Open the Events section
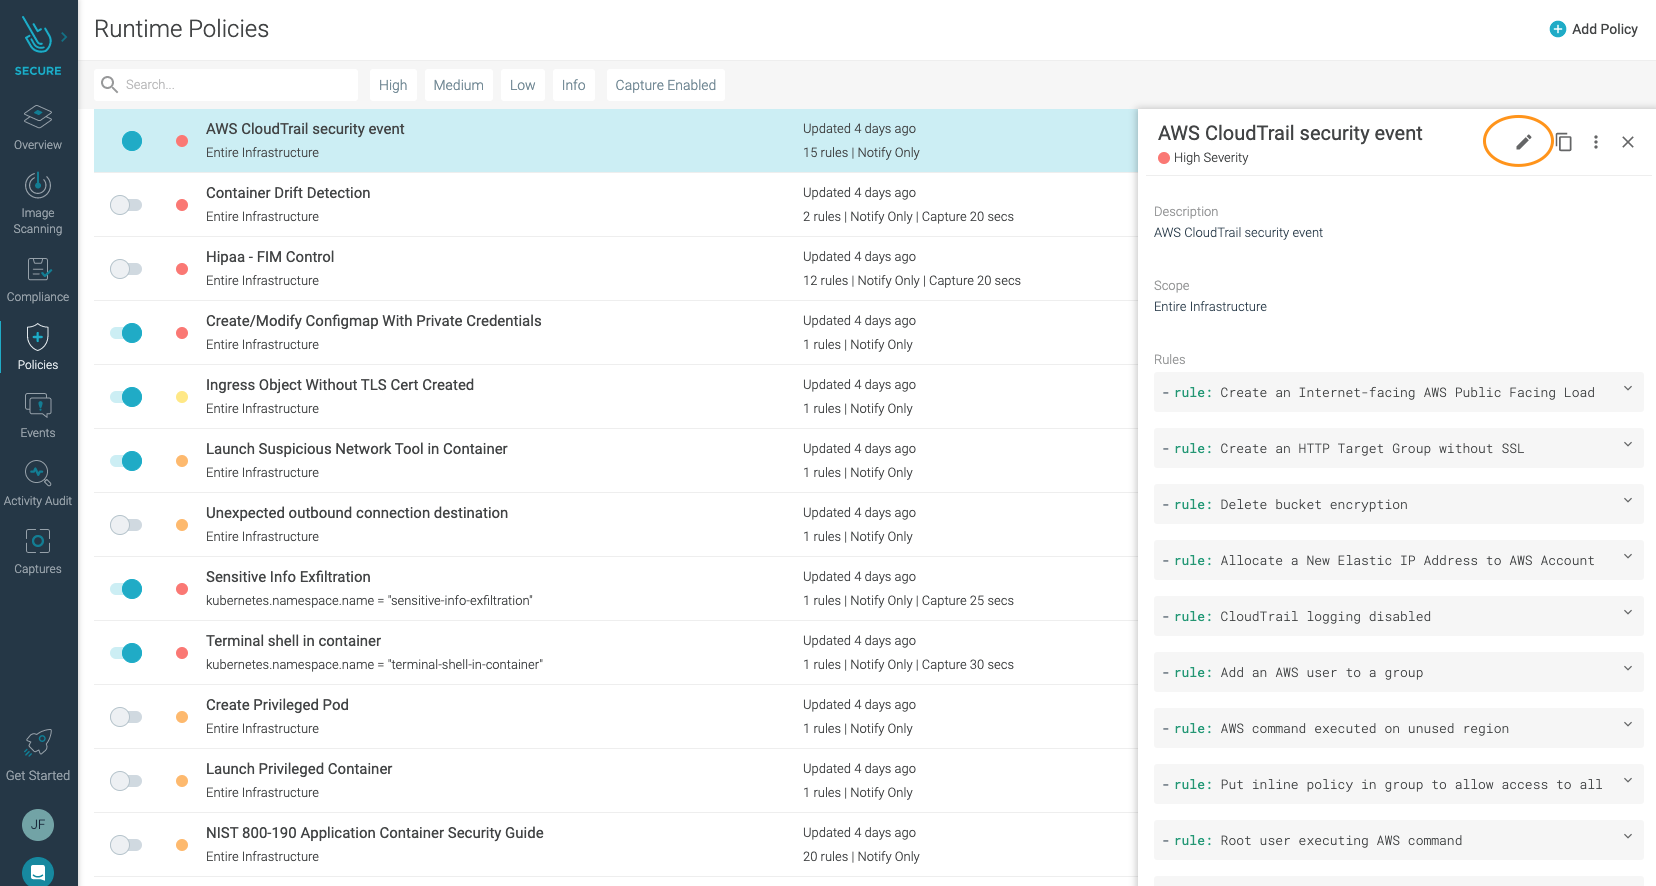Screen dimensions: 1656x886 click(38, 415)
